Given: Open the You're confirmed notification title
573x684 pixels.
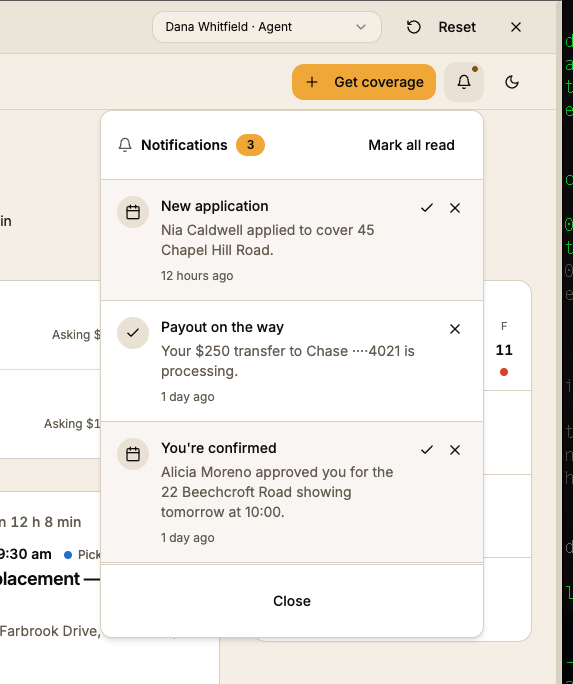Looking at the screenshot, I should [x=218, y=448].
